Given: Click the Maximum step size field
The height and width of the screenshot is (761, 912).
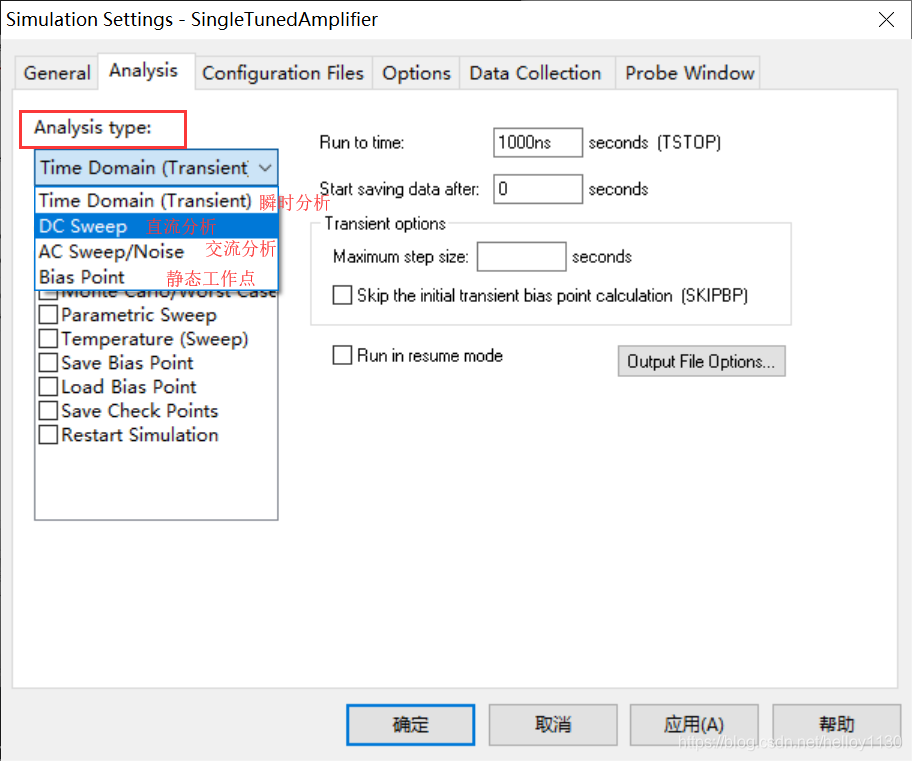Looking at the screenshot, I should click(x=521, y=257).
